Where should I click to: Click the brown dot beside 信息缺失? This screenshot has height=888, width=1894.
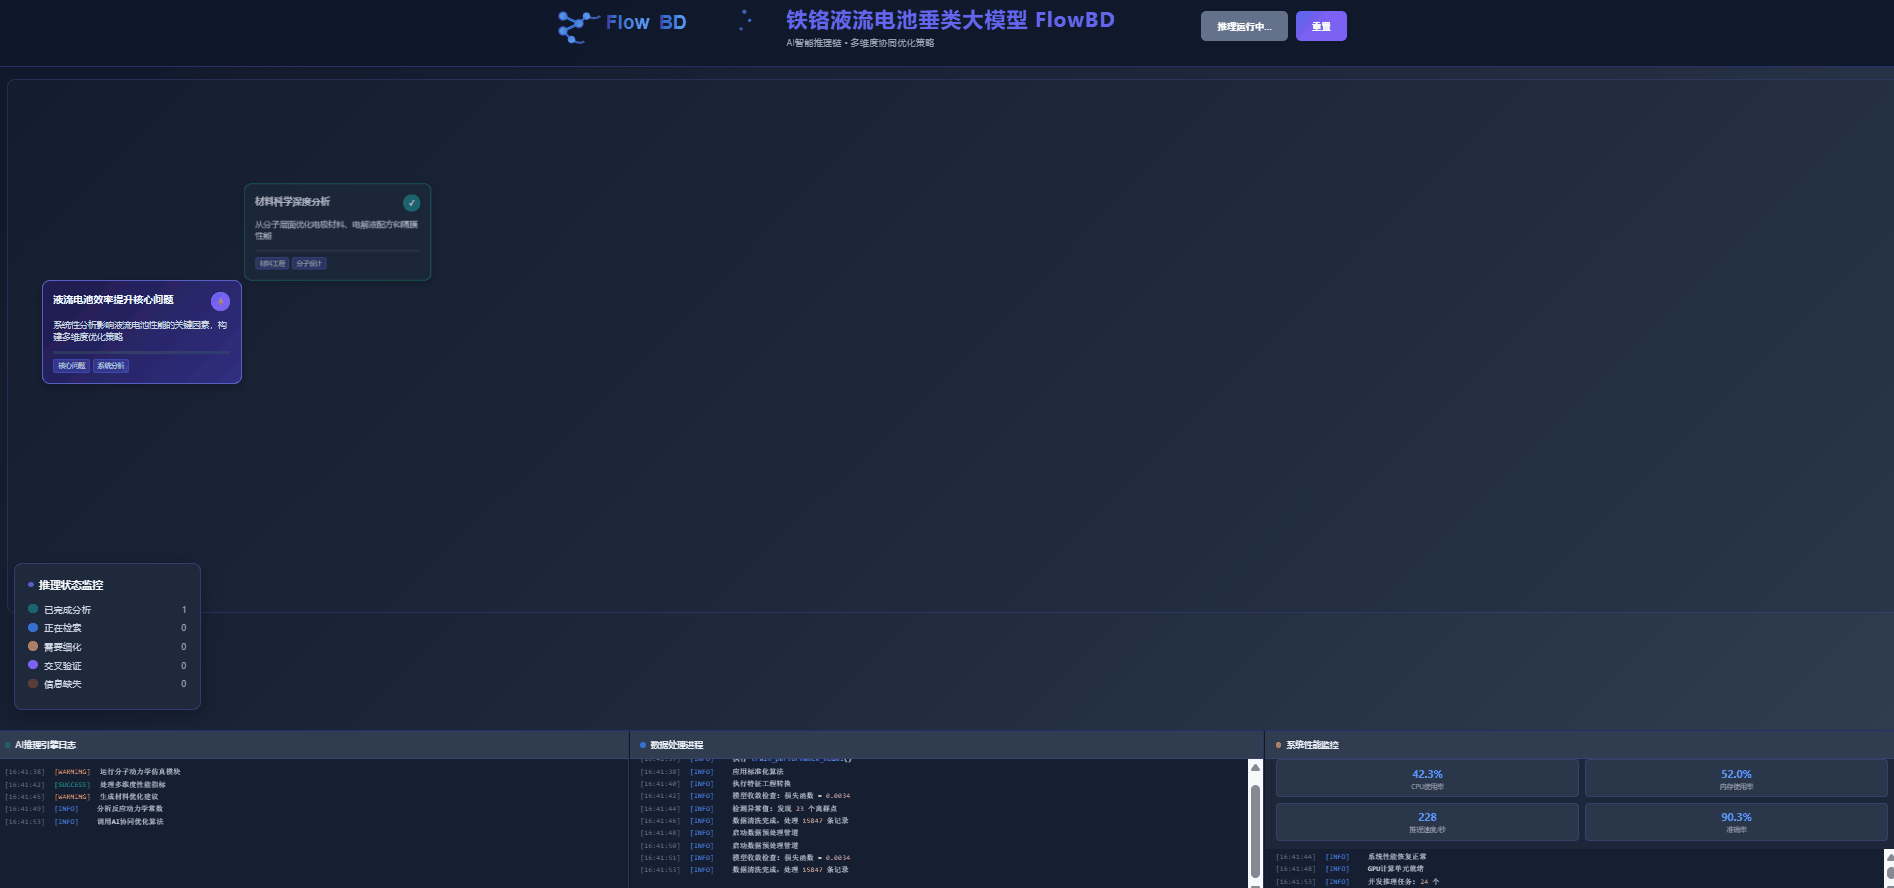pos(33,684)
